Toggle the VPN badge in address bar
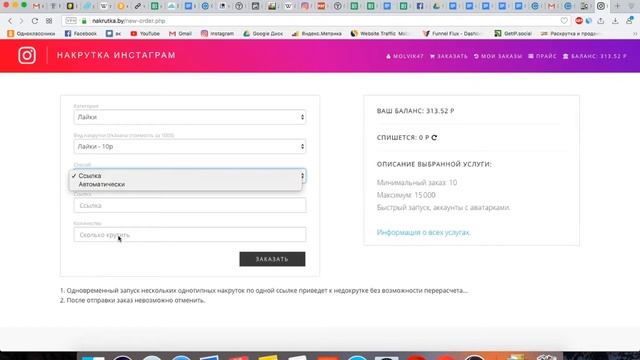Image resolution: width=640 pixels, height=360 pixels. 71,20
